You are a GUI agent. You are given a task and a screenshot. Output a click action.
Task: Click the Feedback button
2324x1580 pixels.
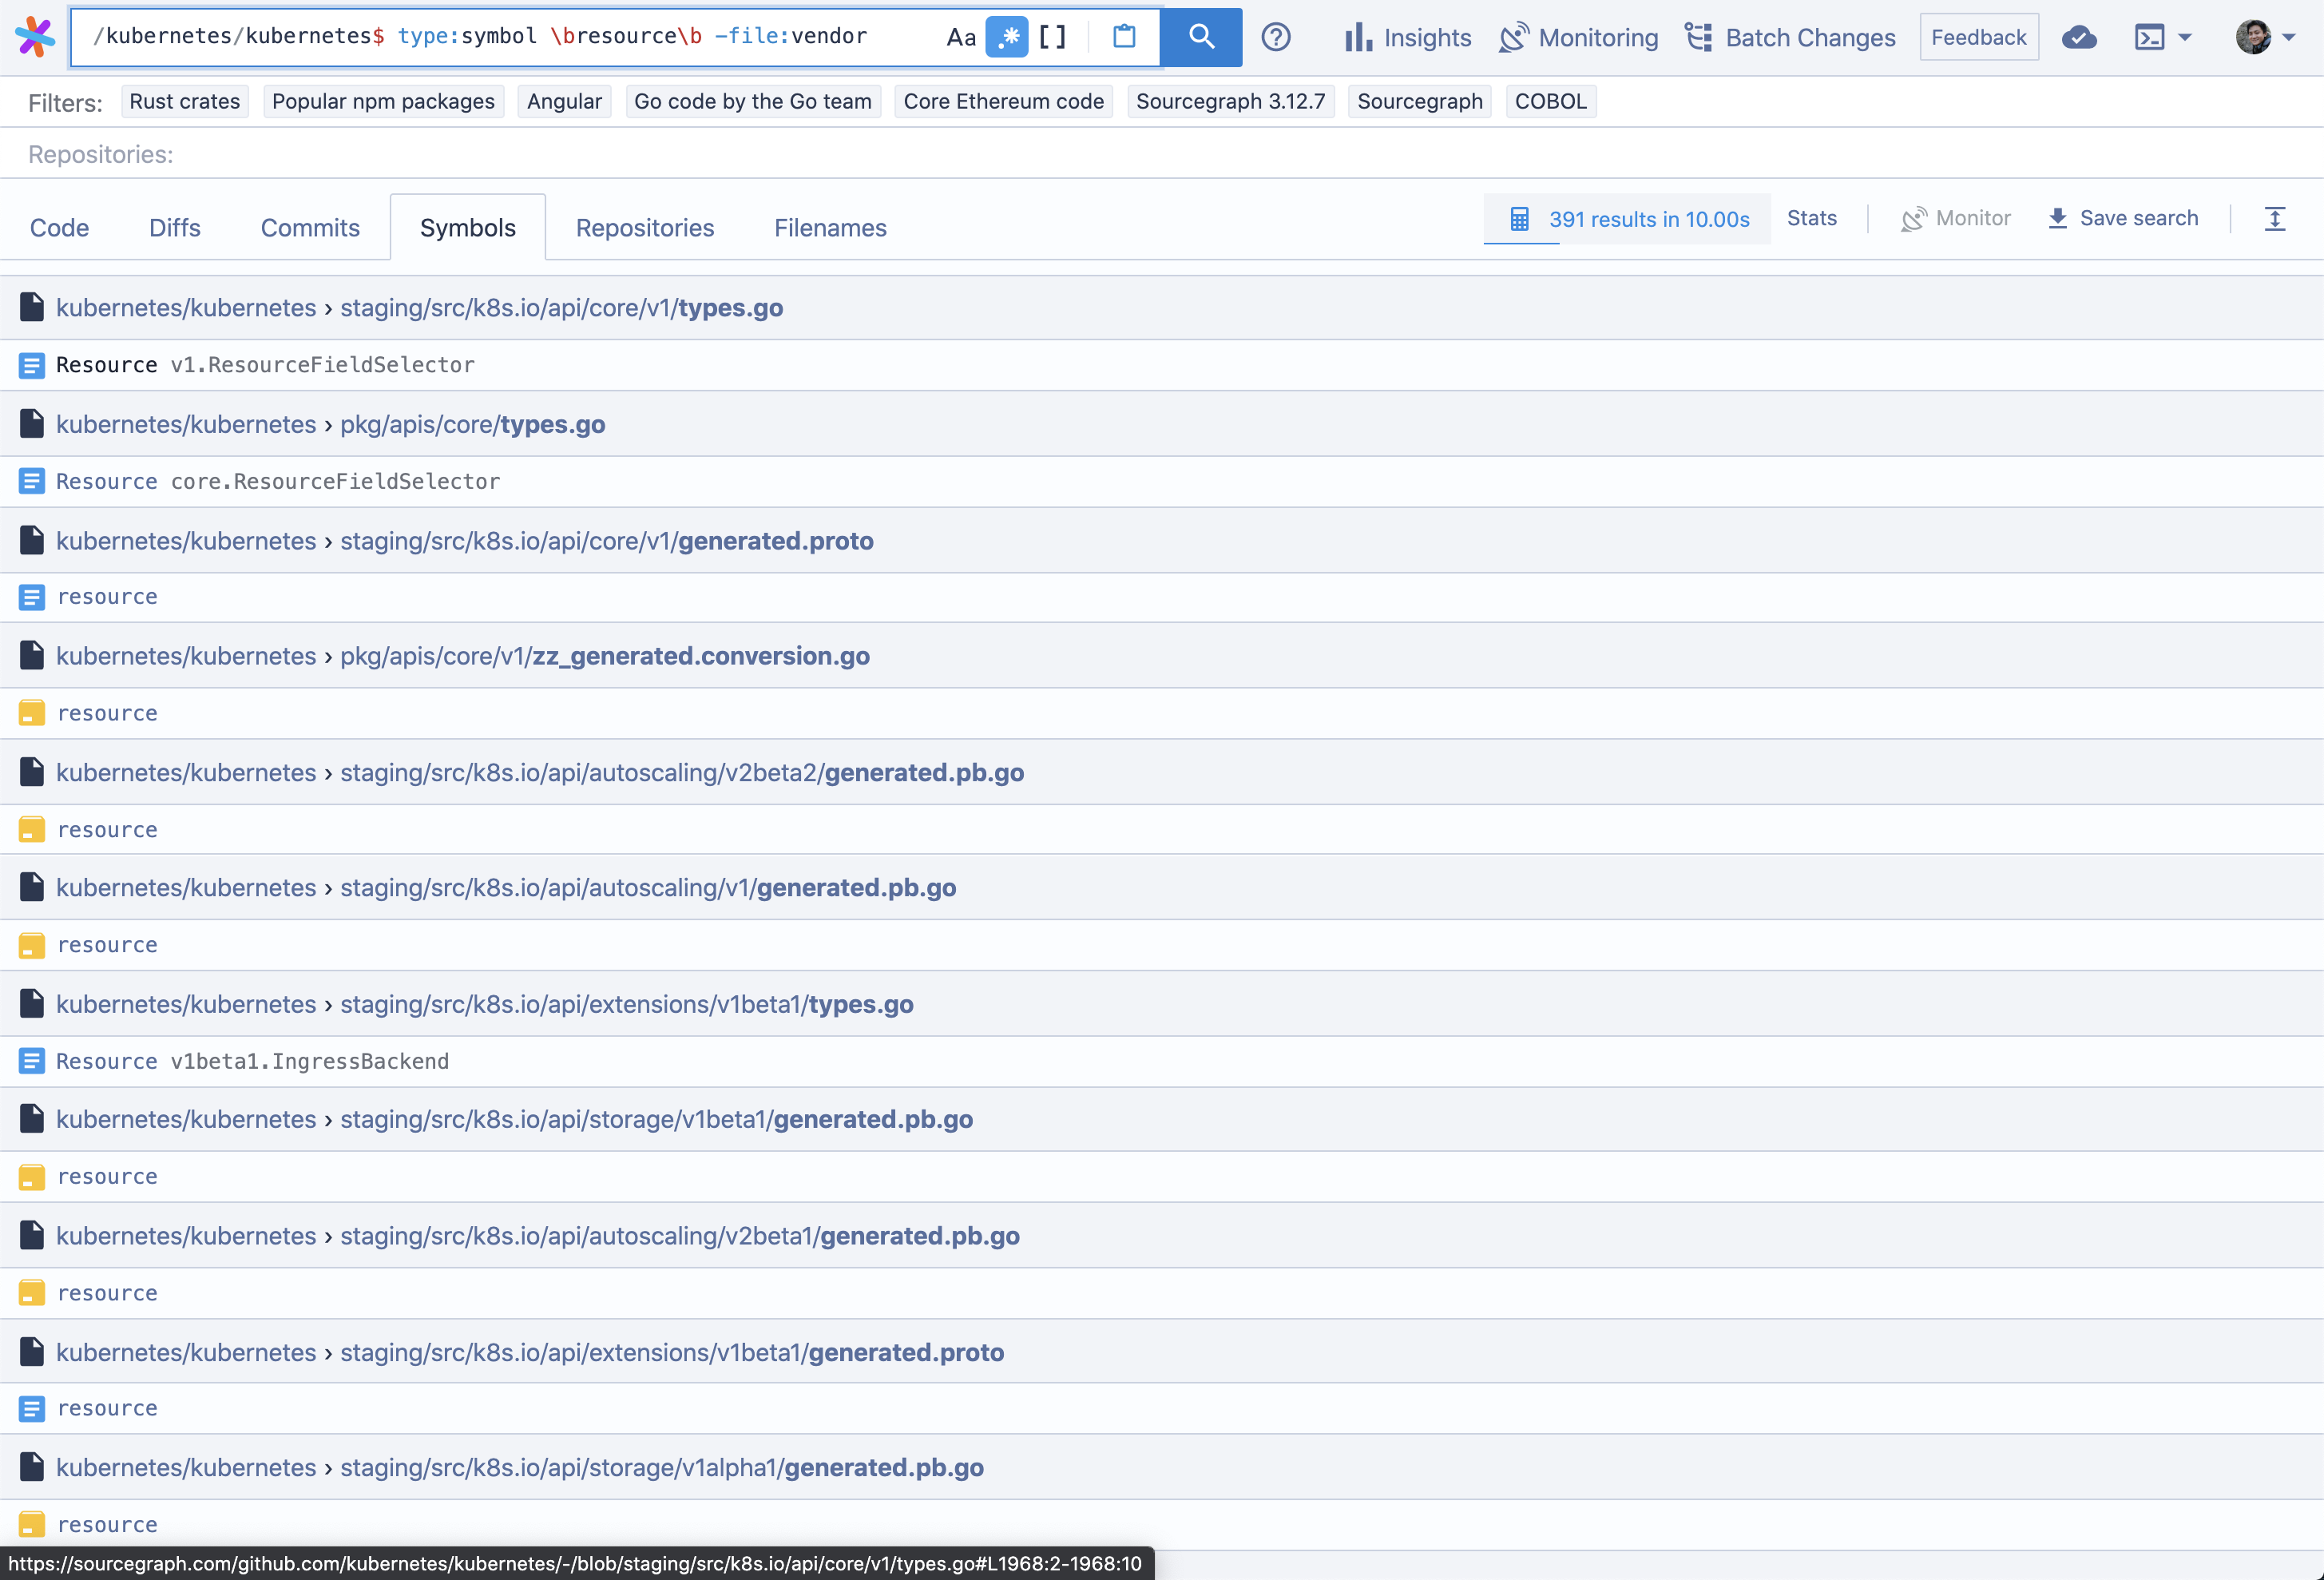1978,37
